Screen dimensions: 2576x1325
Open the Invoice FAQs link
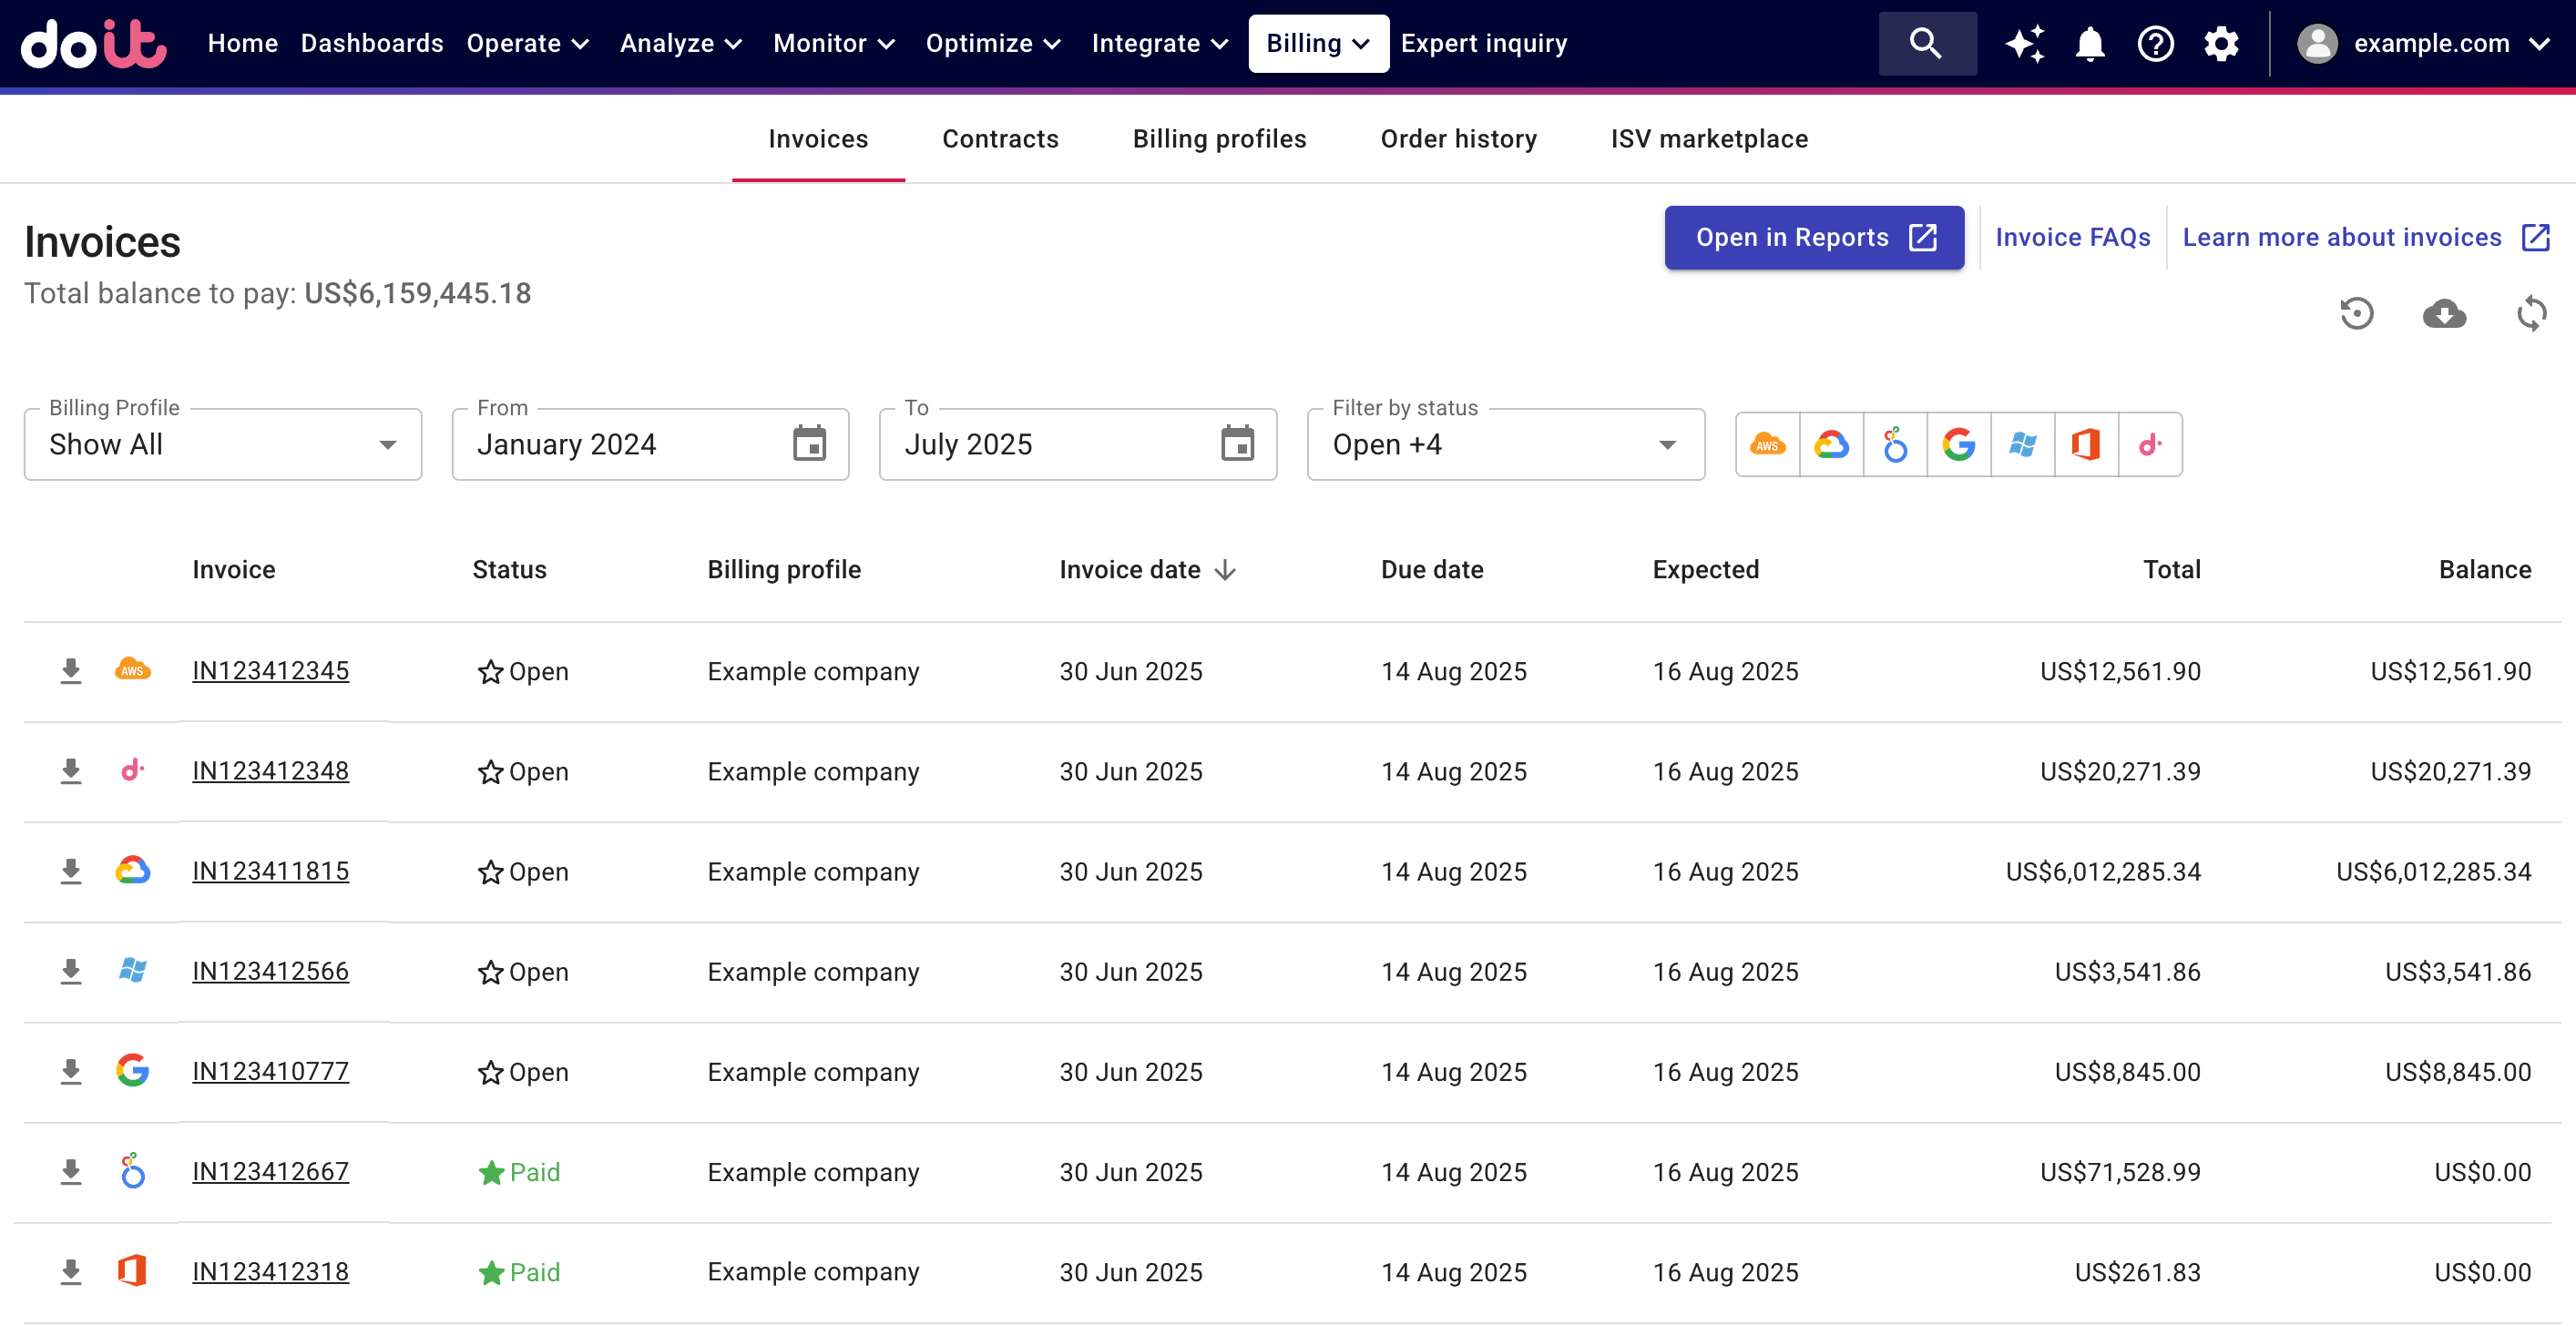coord(2073,237)
